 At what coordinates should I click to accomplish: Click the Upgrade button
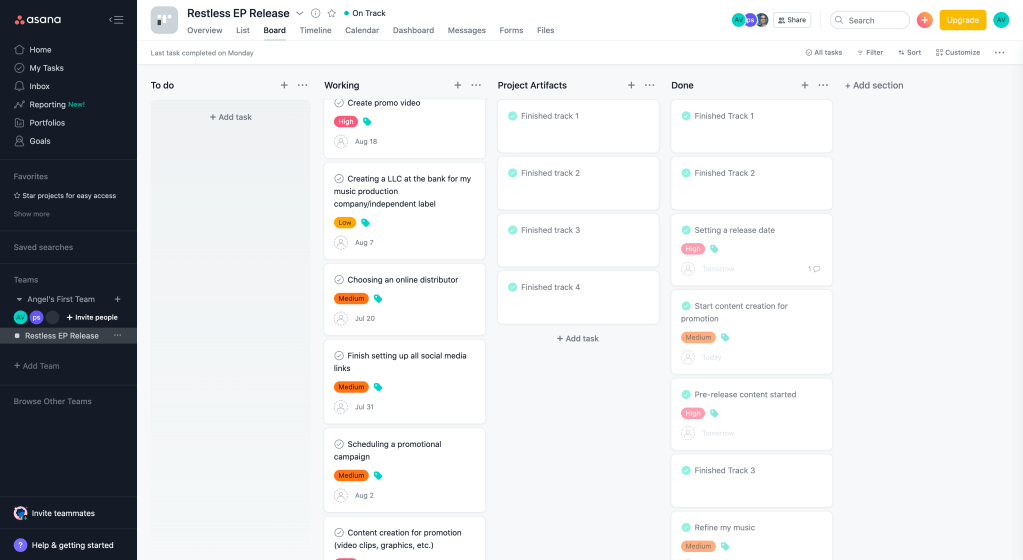(962, 20)
